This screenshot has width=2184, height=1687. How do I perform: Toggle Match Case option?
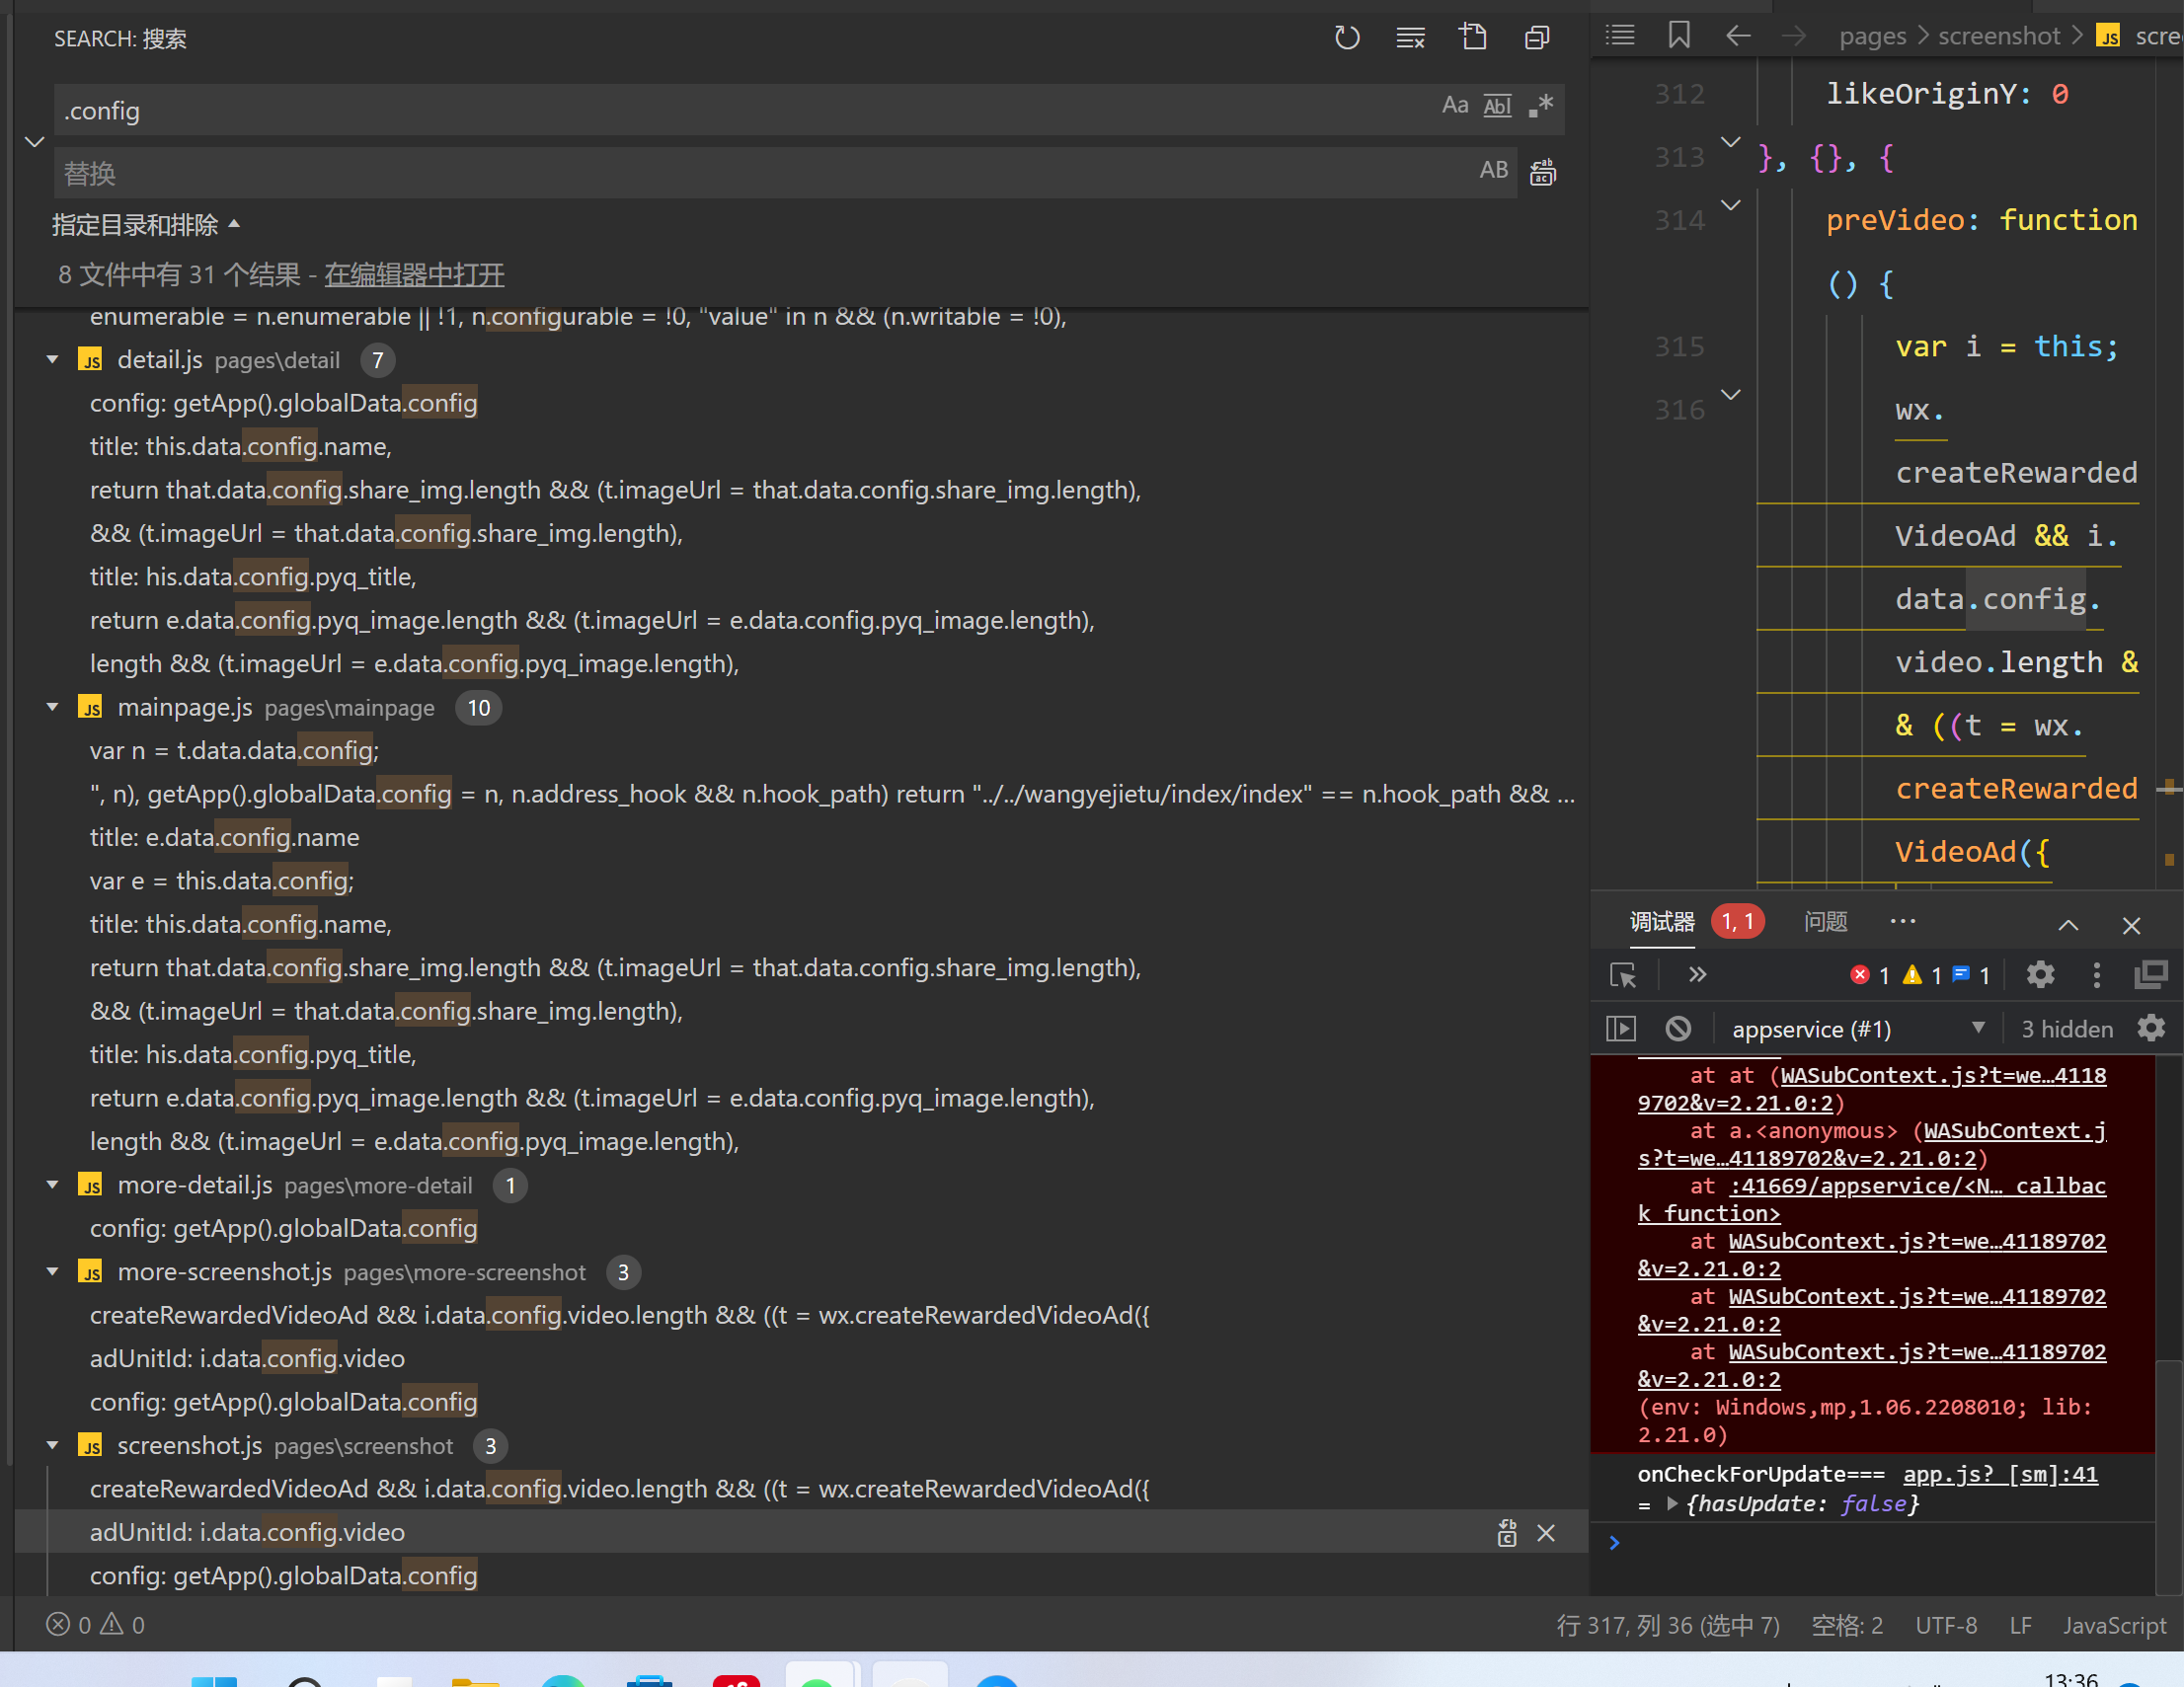[x=1454, y=105]
